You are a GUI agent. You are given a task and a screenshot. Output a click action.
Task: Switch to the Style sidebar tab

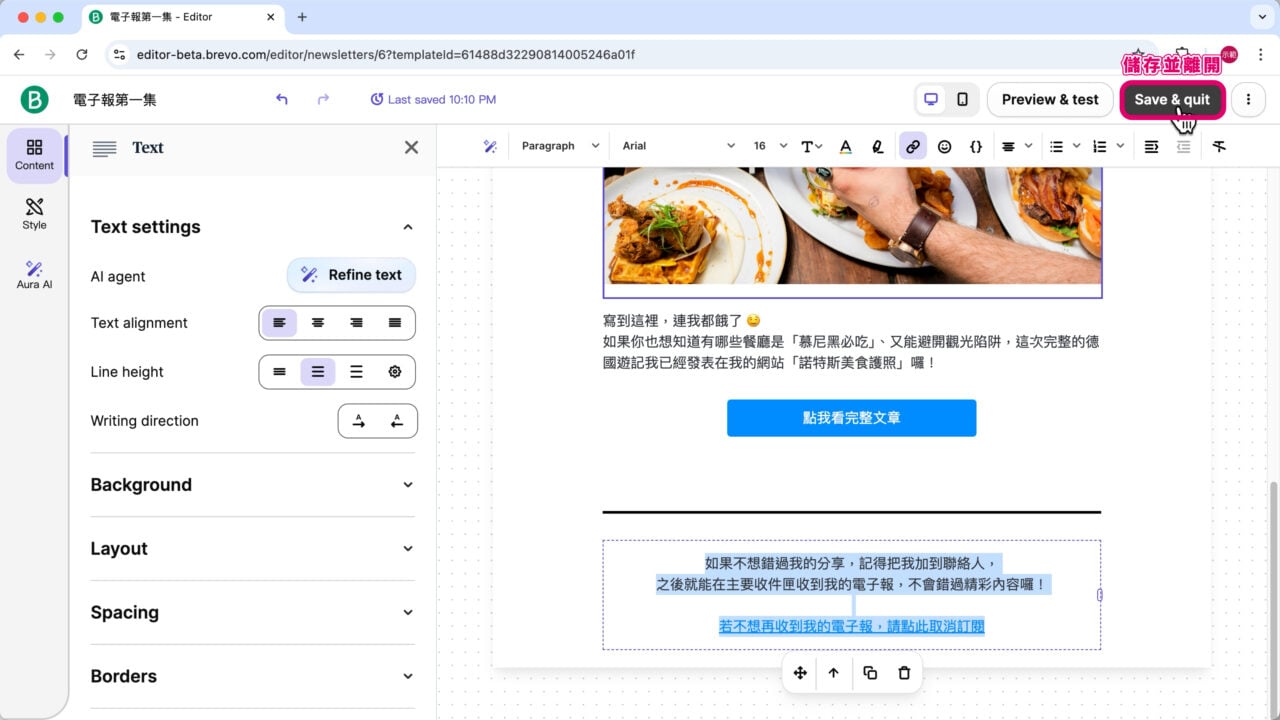coord(33,213)
